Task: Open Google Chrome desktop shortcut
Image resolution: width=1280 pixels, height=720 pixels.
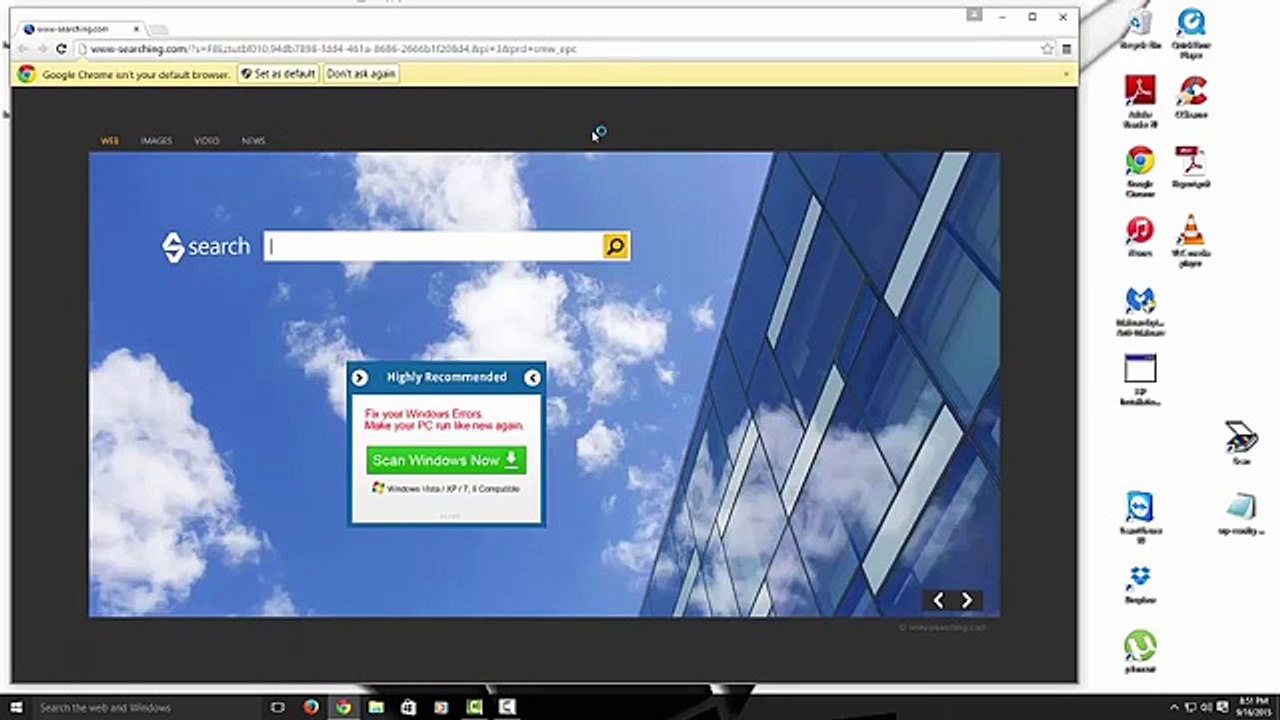Action: (1139, 171)
